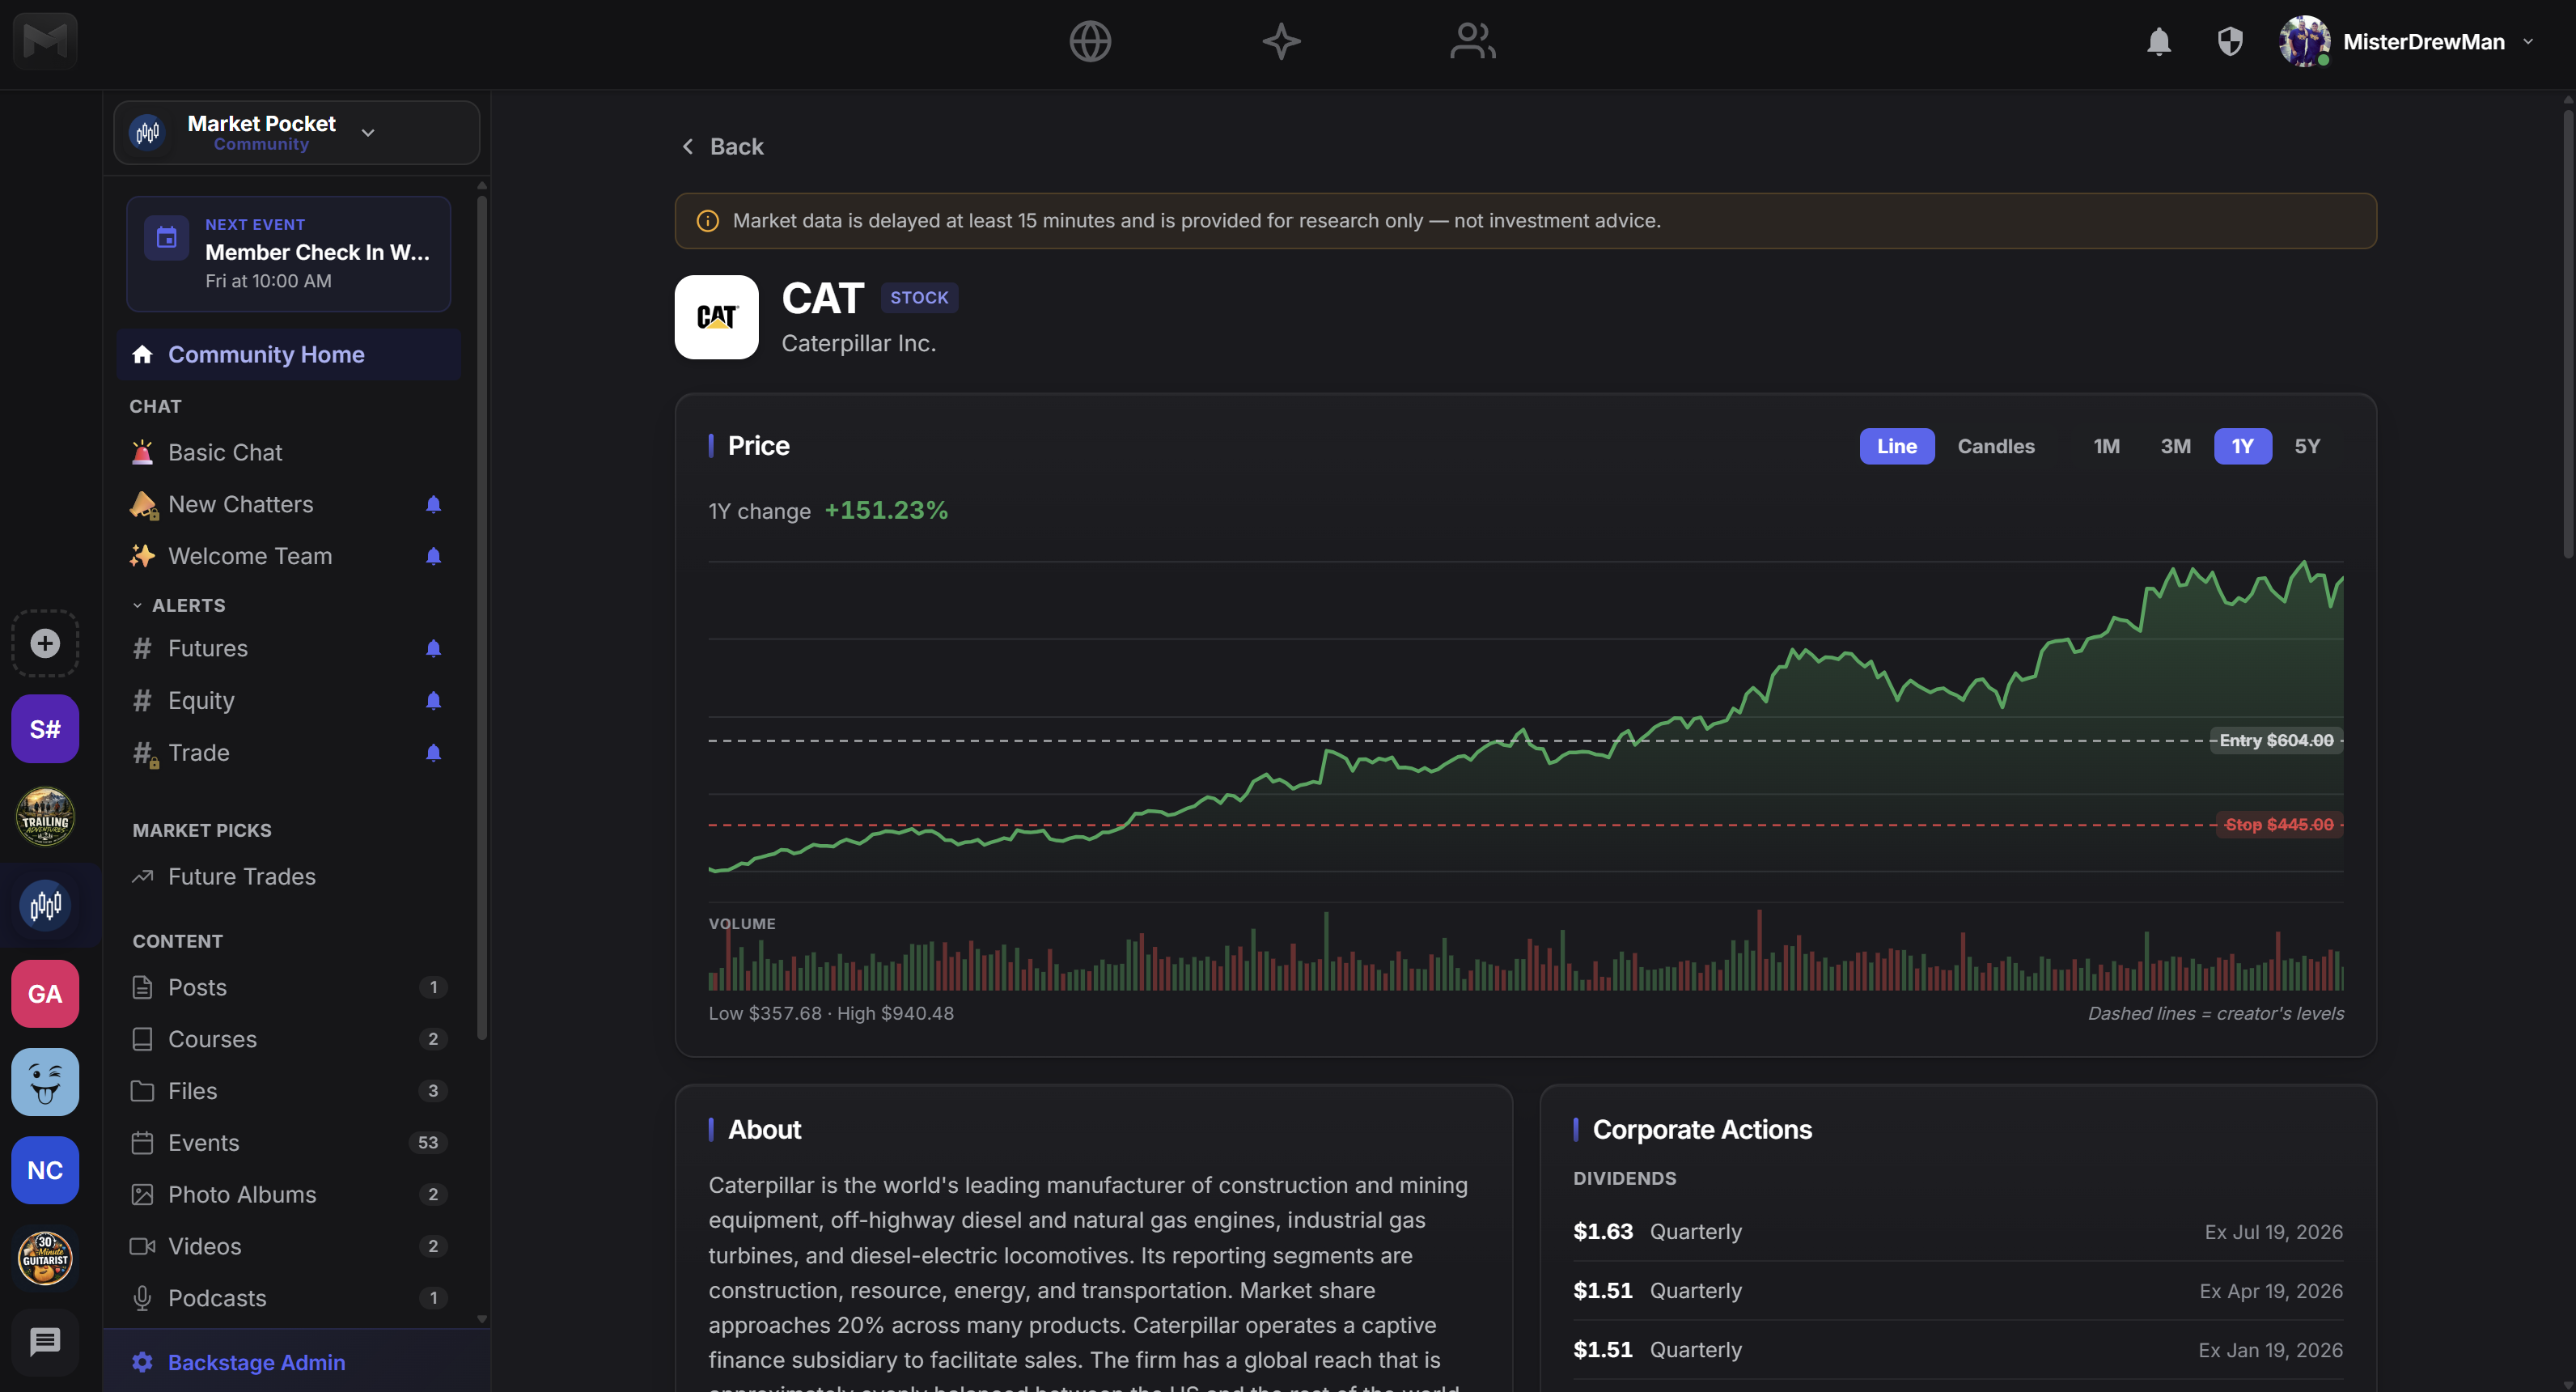Switch to the 30 Minute Guitarist community

(45, 1258)
